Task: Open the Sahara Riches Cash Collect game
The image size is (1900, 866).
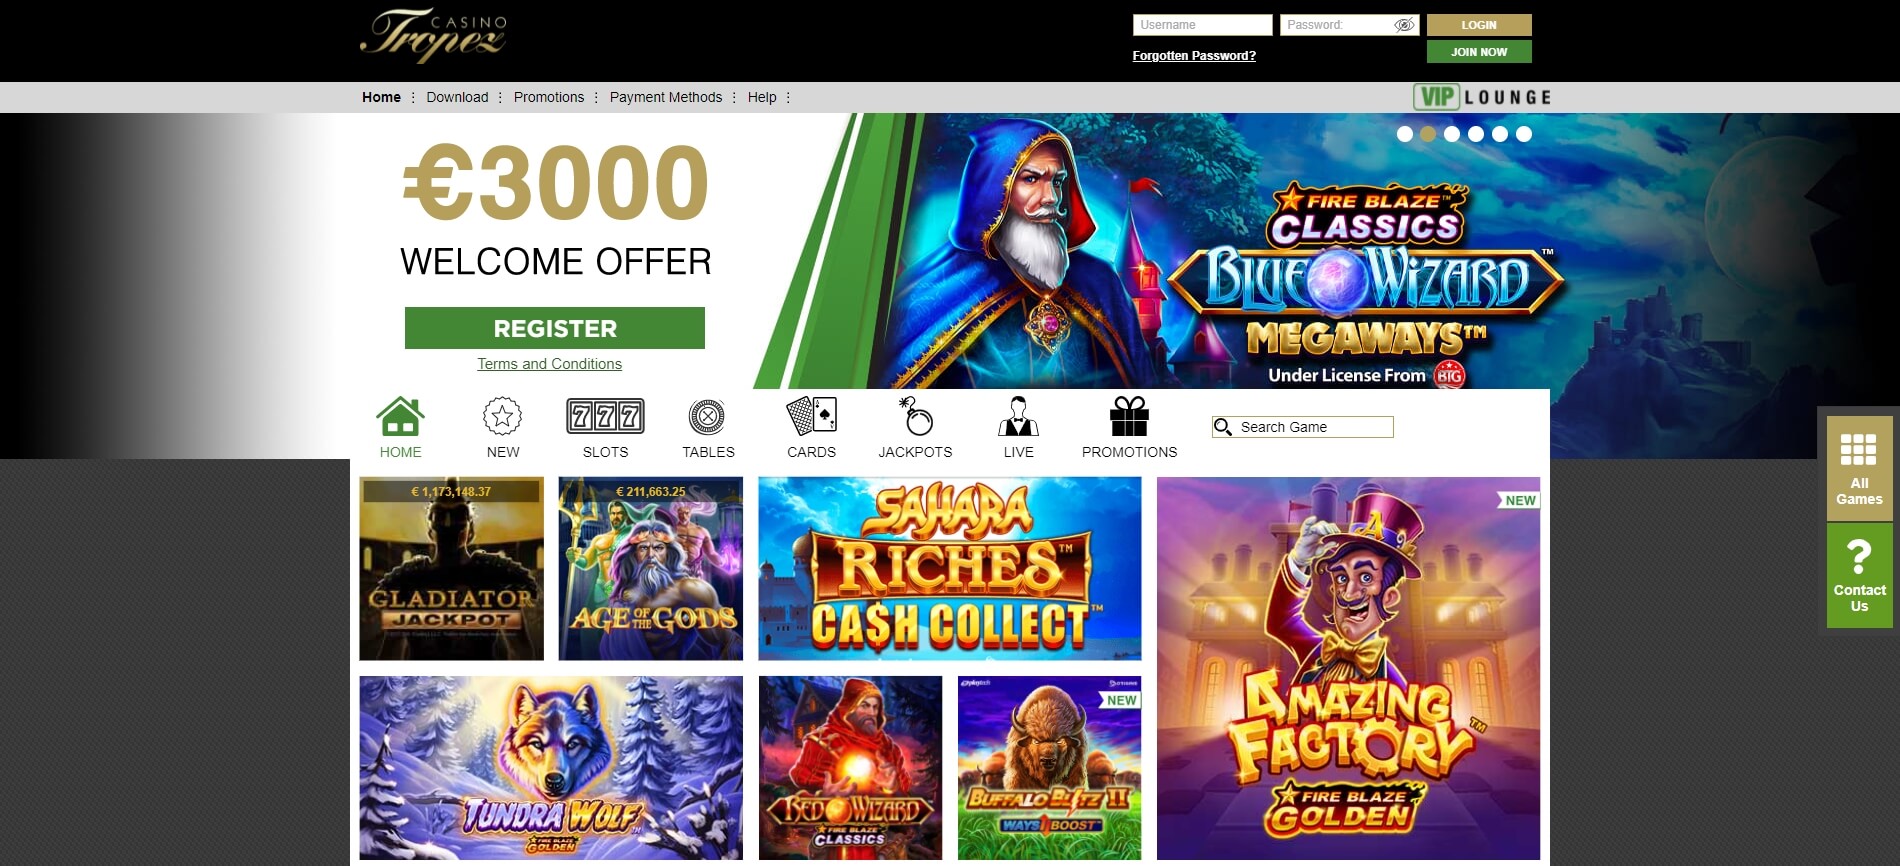Action: 950,568
